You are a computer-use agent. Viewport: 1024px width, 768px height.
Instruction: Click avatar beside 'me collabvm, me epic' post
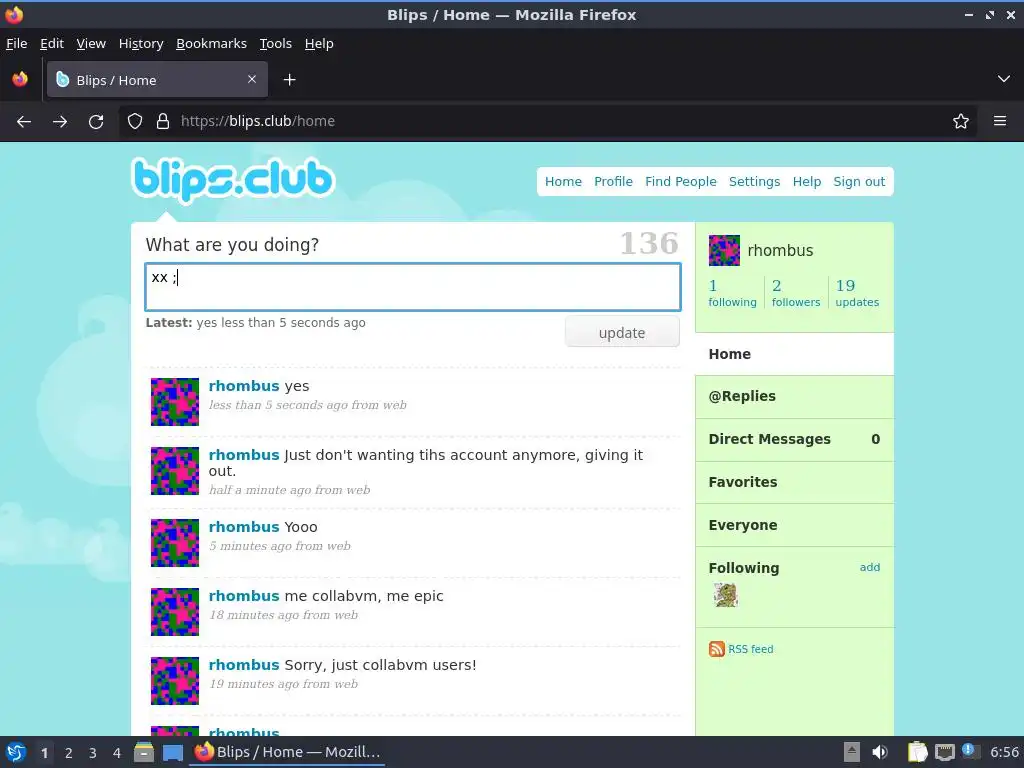point(175,612)
